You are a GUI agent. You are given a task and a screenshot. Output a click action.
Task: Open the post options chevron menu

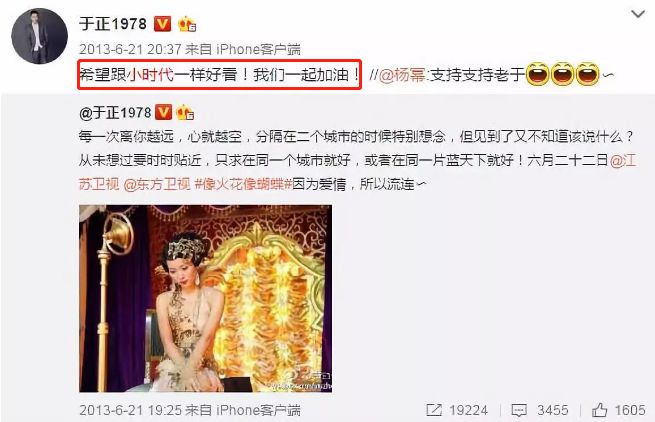(637, 15)
